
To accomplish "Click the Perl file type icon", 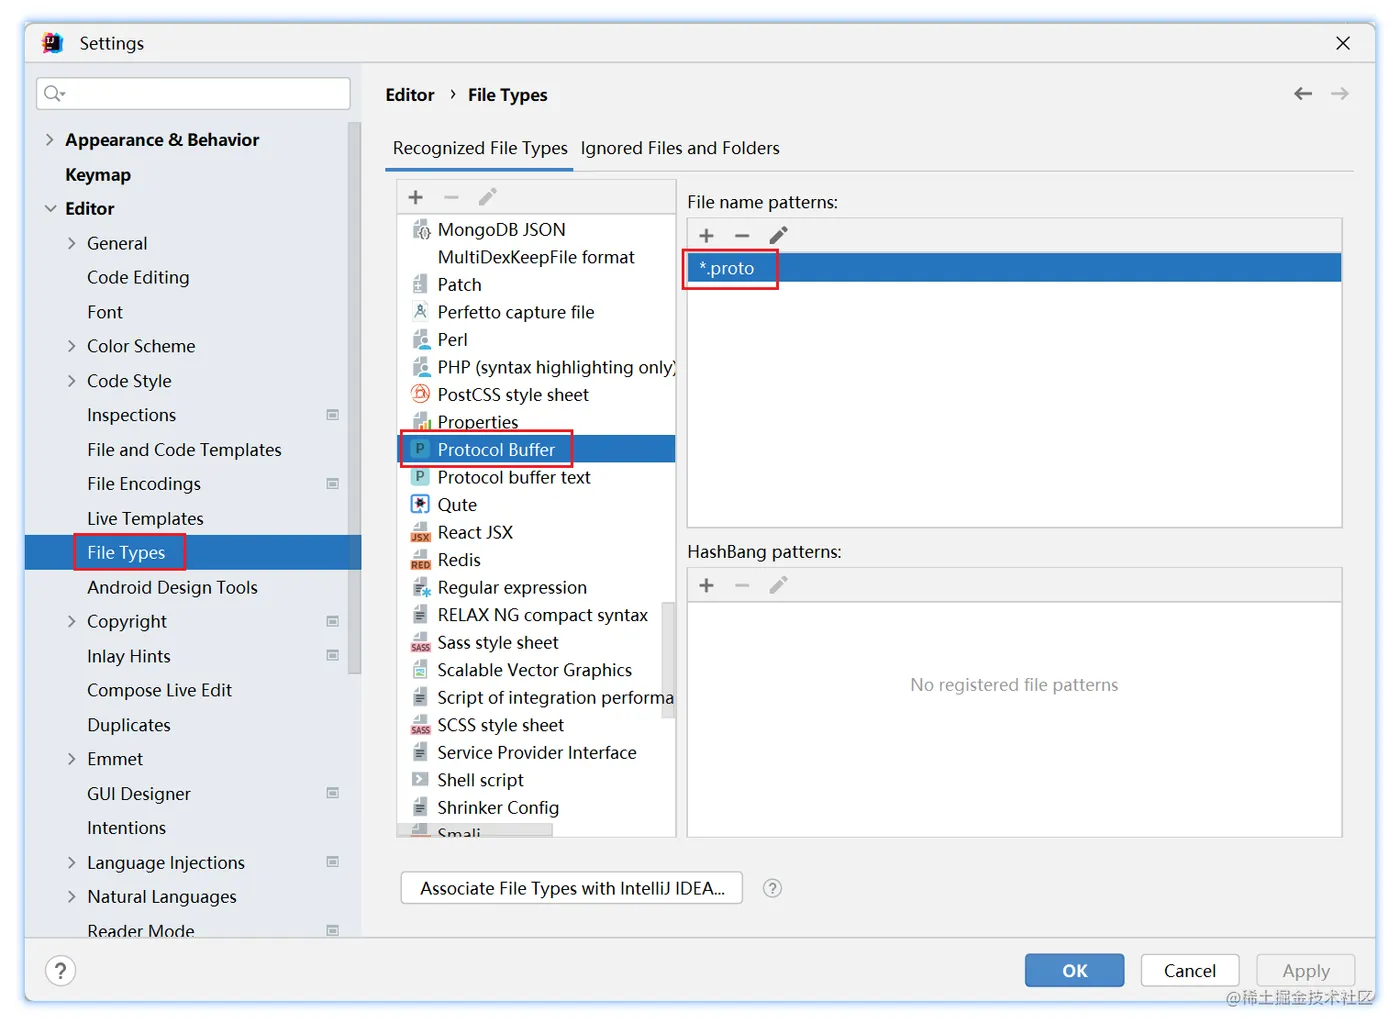I will pyautogui.click(x=421, y=340).
